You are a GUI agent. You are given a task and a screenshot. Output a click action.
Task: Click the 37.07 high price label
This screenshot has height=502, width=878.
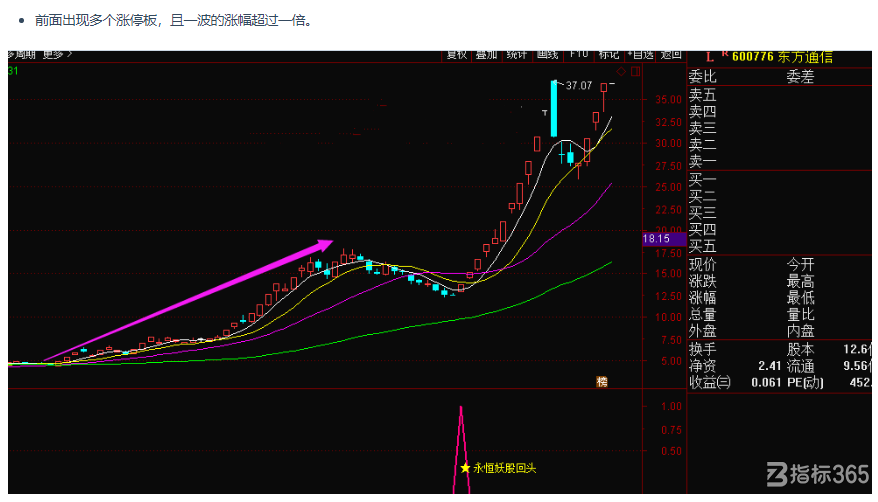(x=578, y=86)
